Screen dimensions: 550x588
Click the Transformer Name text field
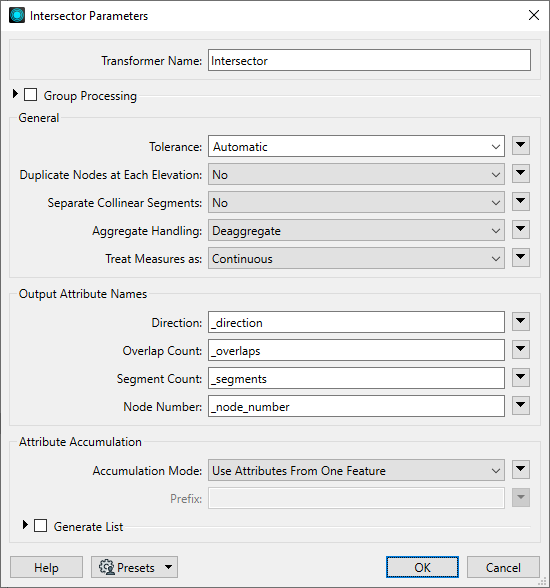369,60
